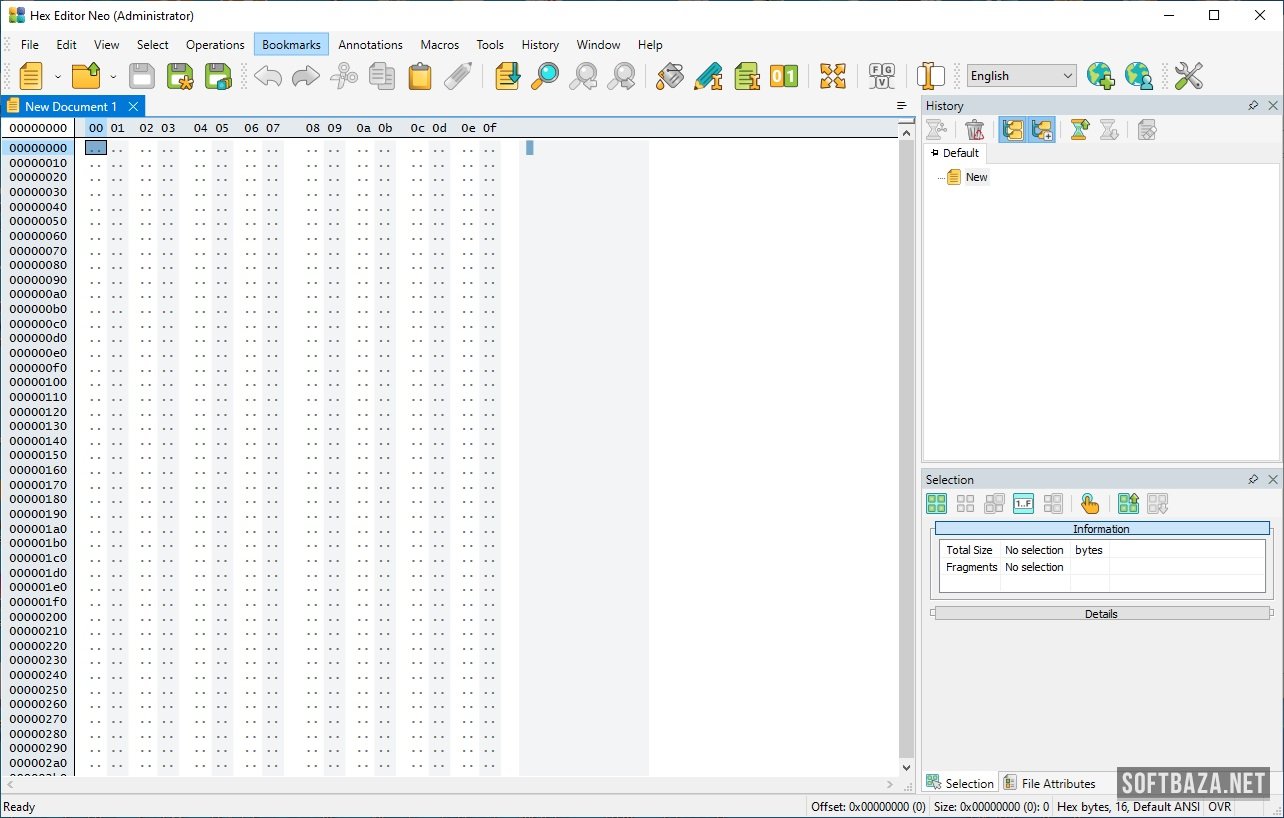Toggle the 1..F button in Selection toolbar
This screenshot has width=1284, height=818.
(x=1023, y=504)
